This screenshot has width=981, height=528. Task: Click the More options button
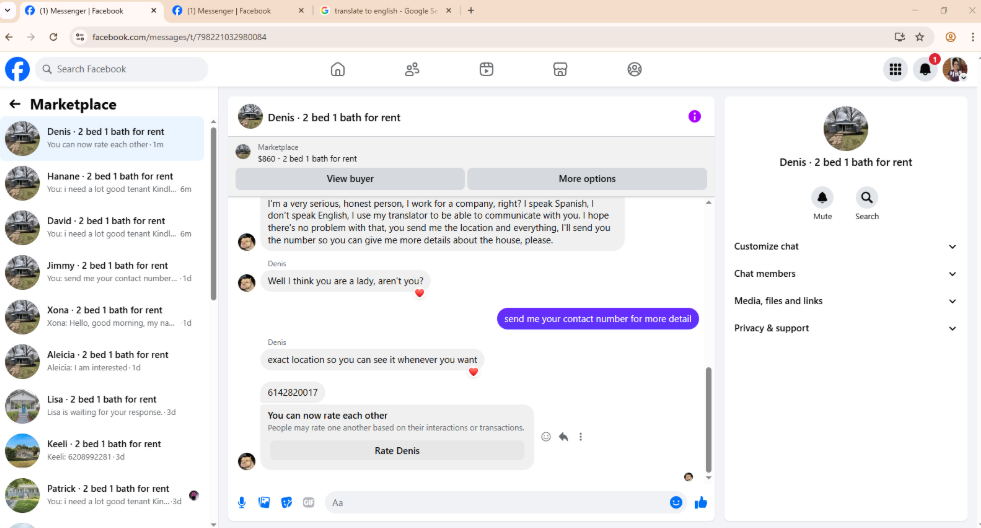(587, 179)
